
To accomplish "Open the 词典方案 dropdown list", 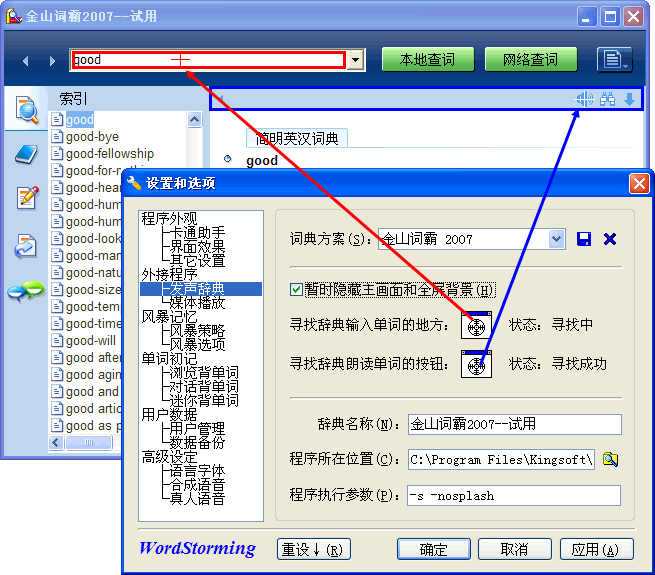I will (x=557, y=239).
